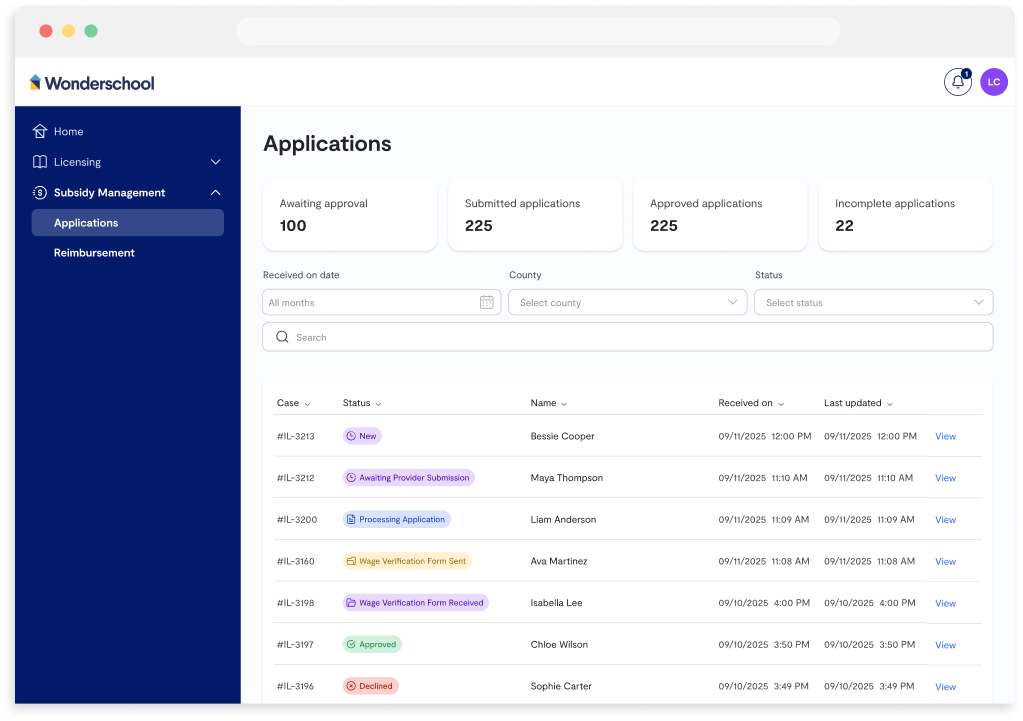The width and height of the screenshot is (1023, 721).
Task: Click the Home house icon in sidebar
Action: tap(40, 131)
